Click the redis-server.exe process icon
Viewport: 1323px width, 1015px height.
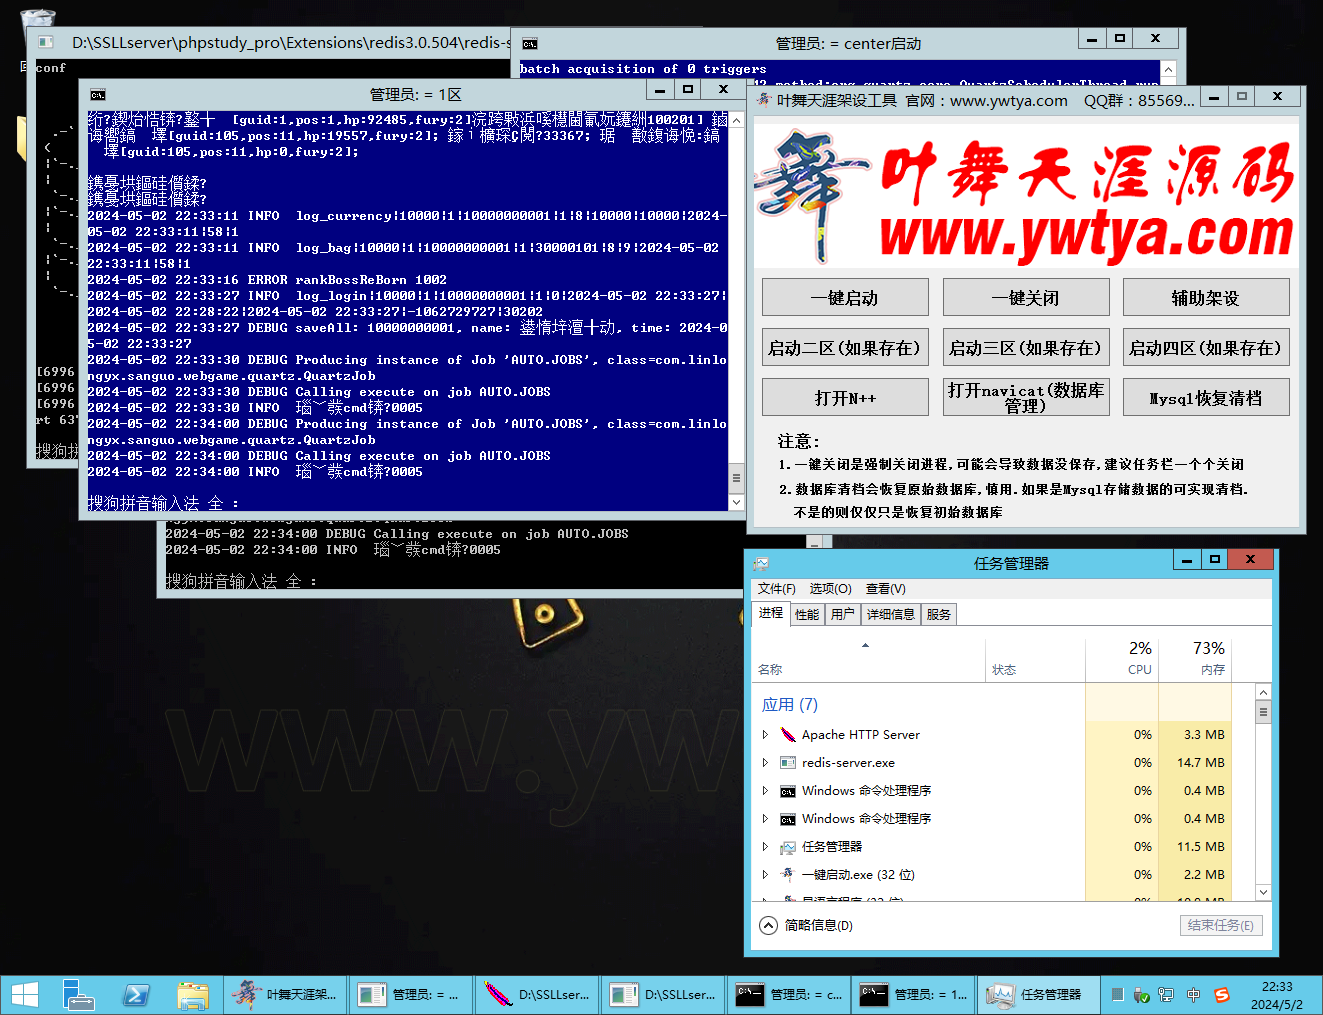click(788, 763)
